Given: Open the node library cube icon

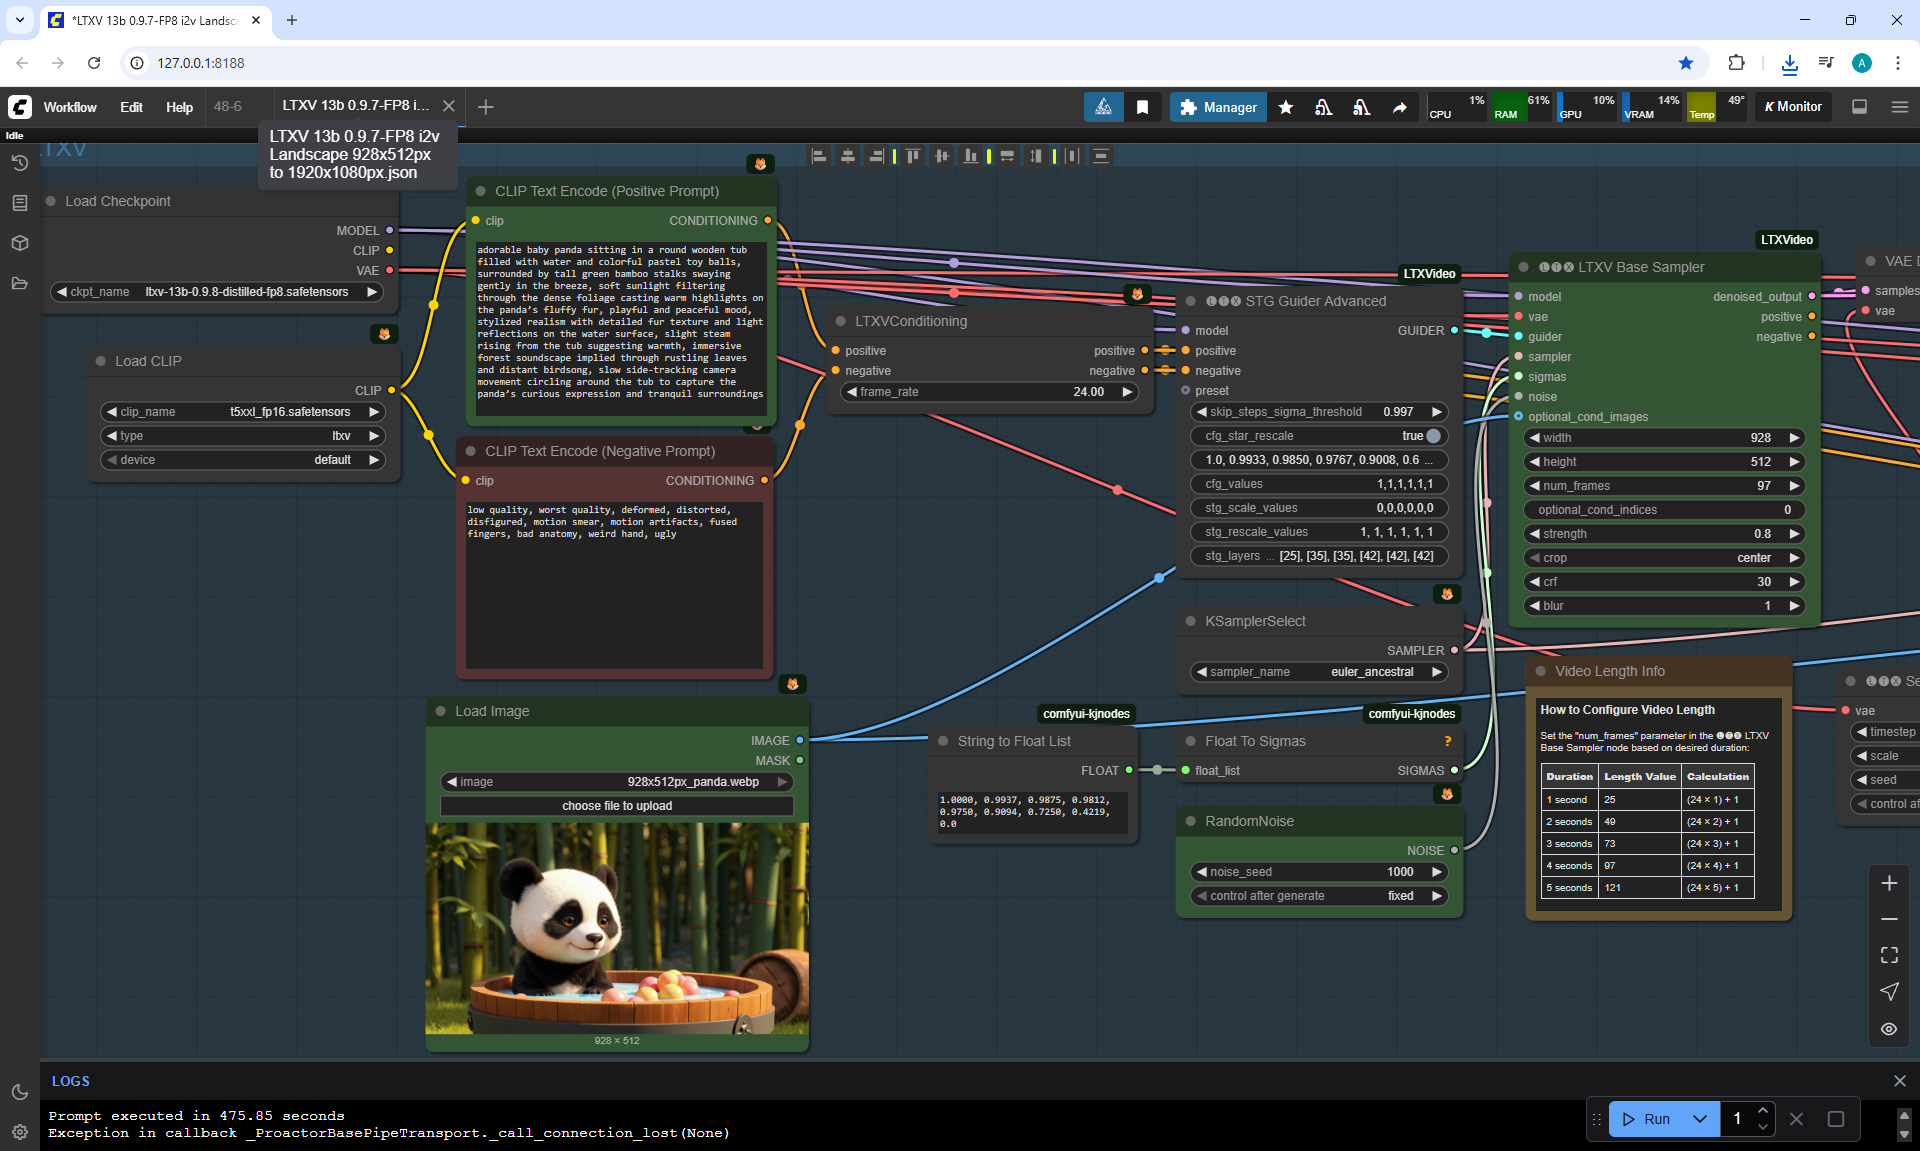Looking at the screenshot, I should pos(19,243).
